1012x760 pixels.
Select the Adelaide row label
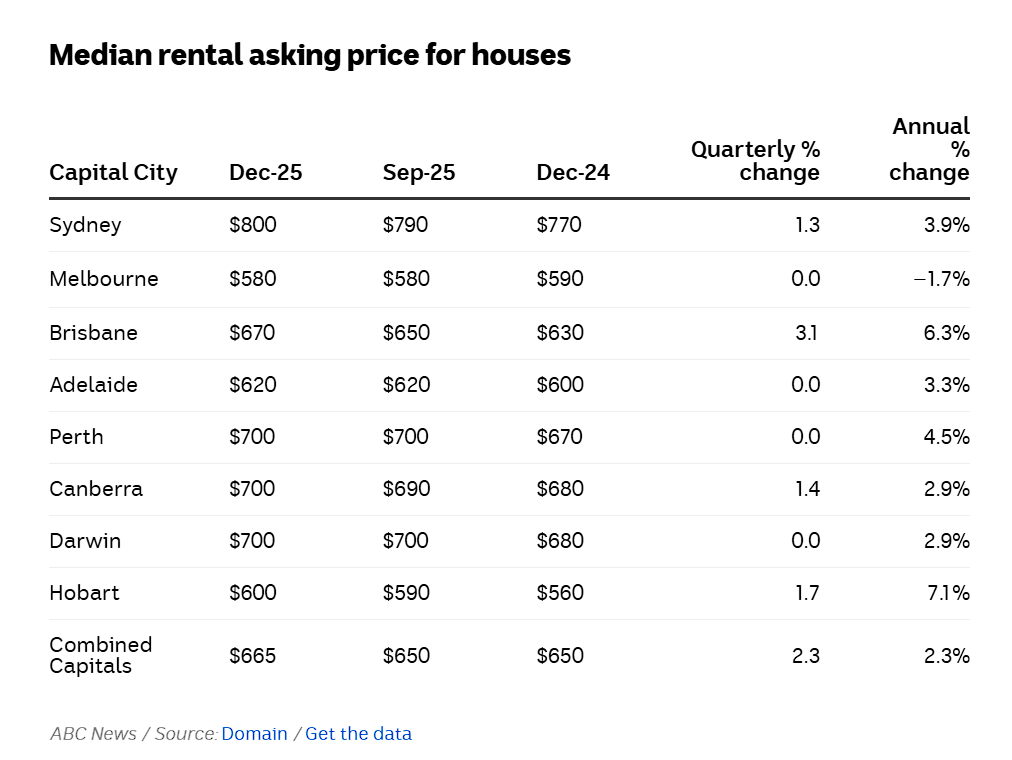[93, 385]
